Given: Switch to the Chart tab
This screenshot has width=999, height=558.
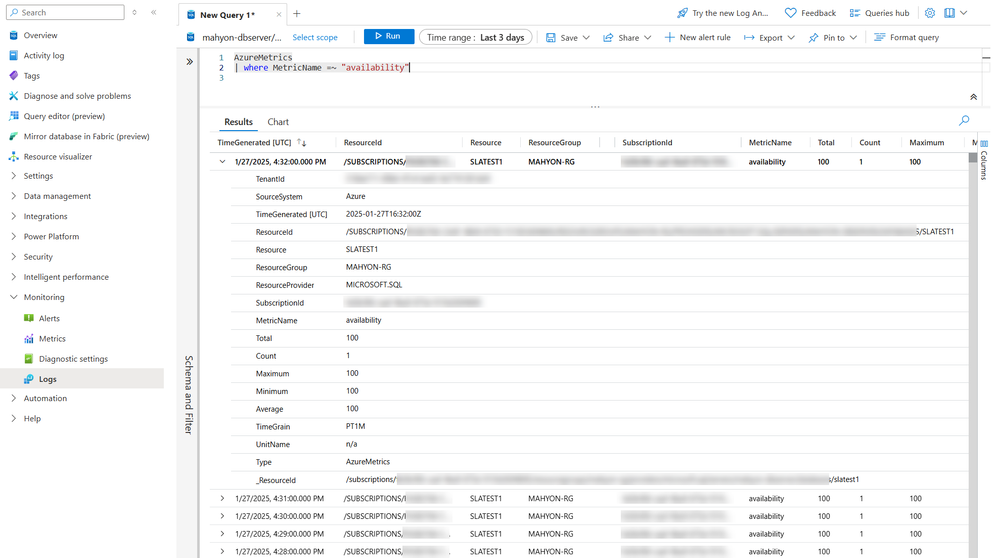Looking at the screenshot, I should (x=278, y=122).
